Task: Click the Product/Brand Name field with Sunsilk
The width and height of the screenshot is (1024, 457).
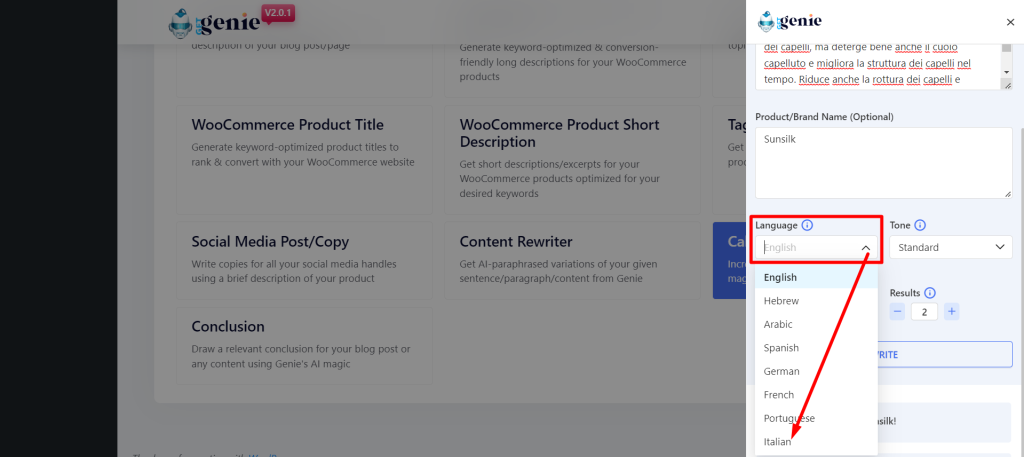Action: (x=884, y=163)
